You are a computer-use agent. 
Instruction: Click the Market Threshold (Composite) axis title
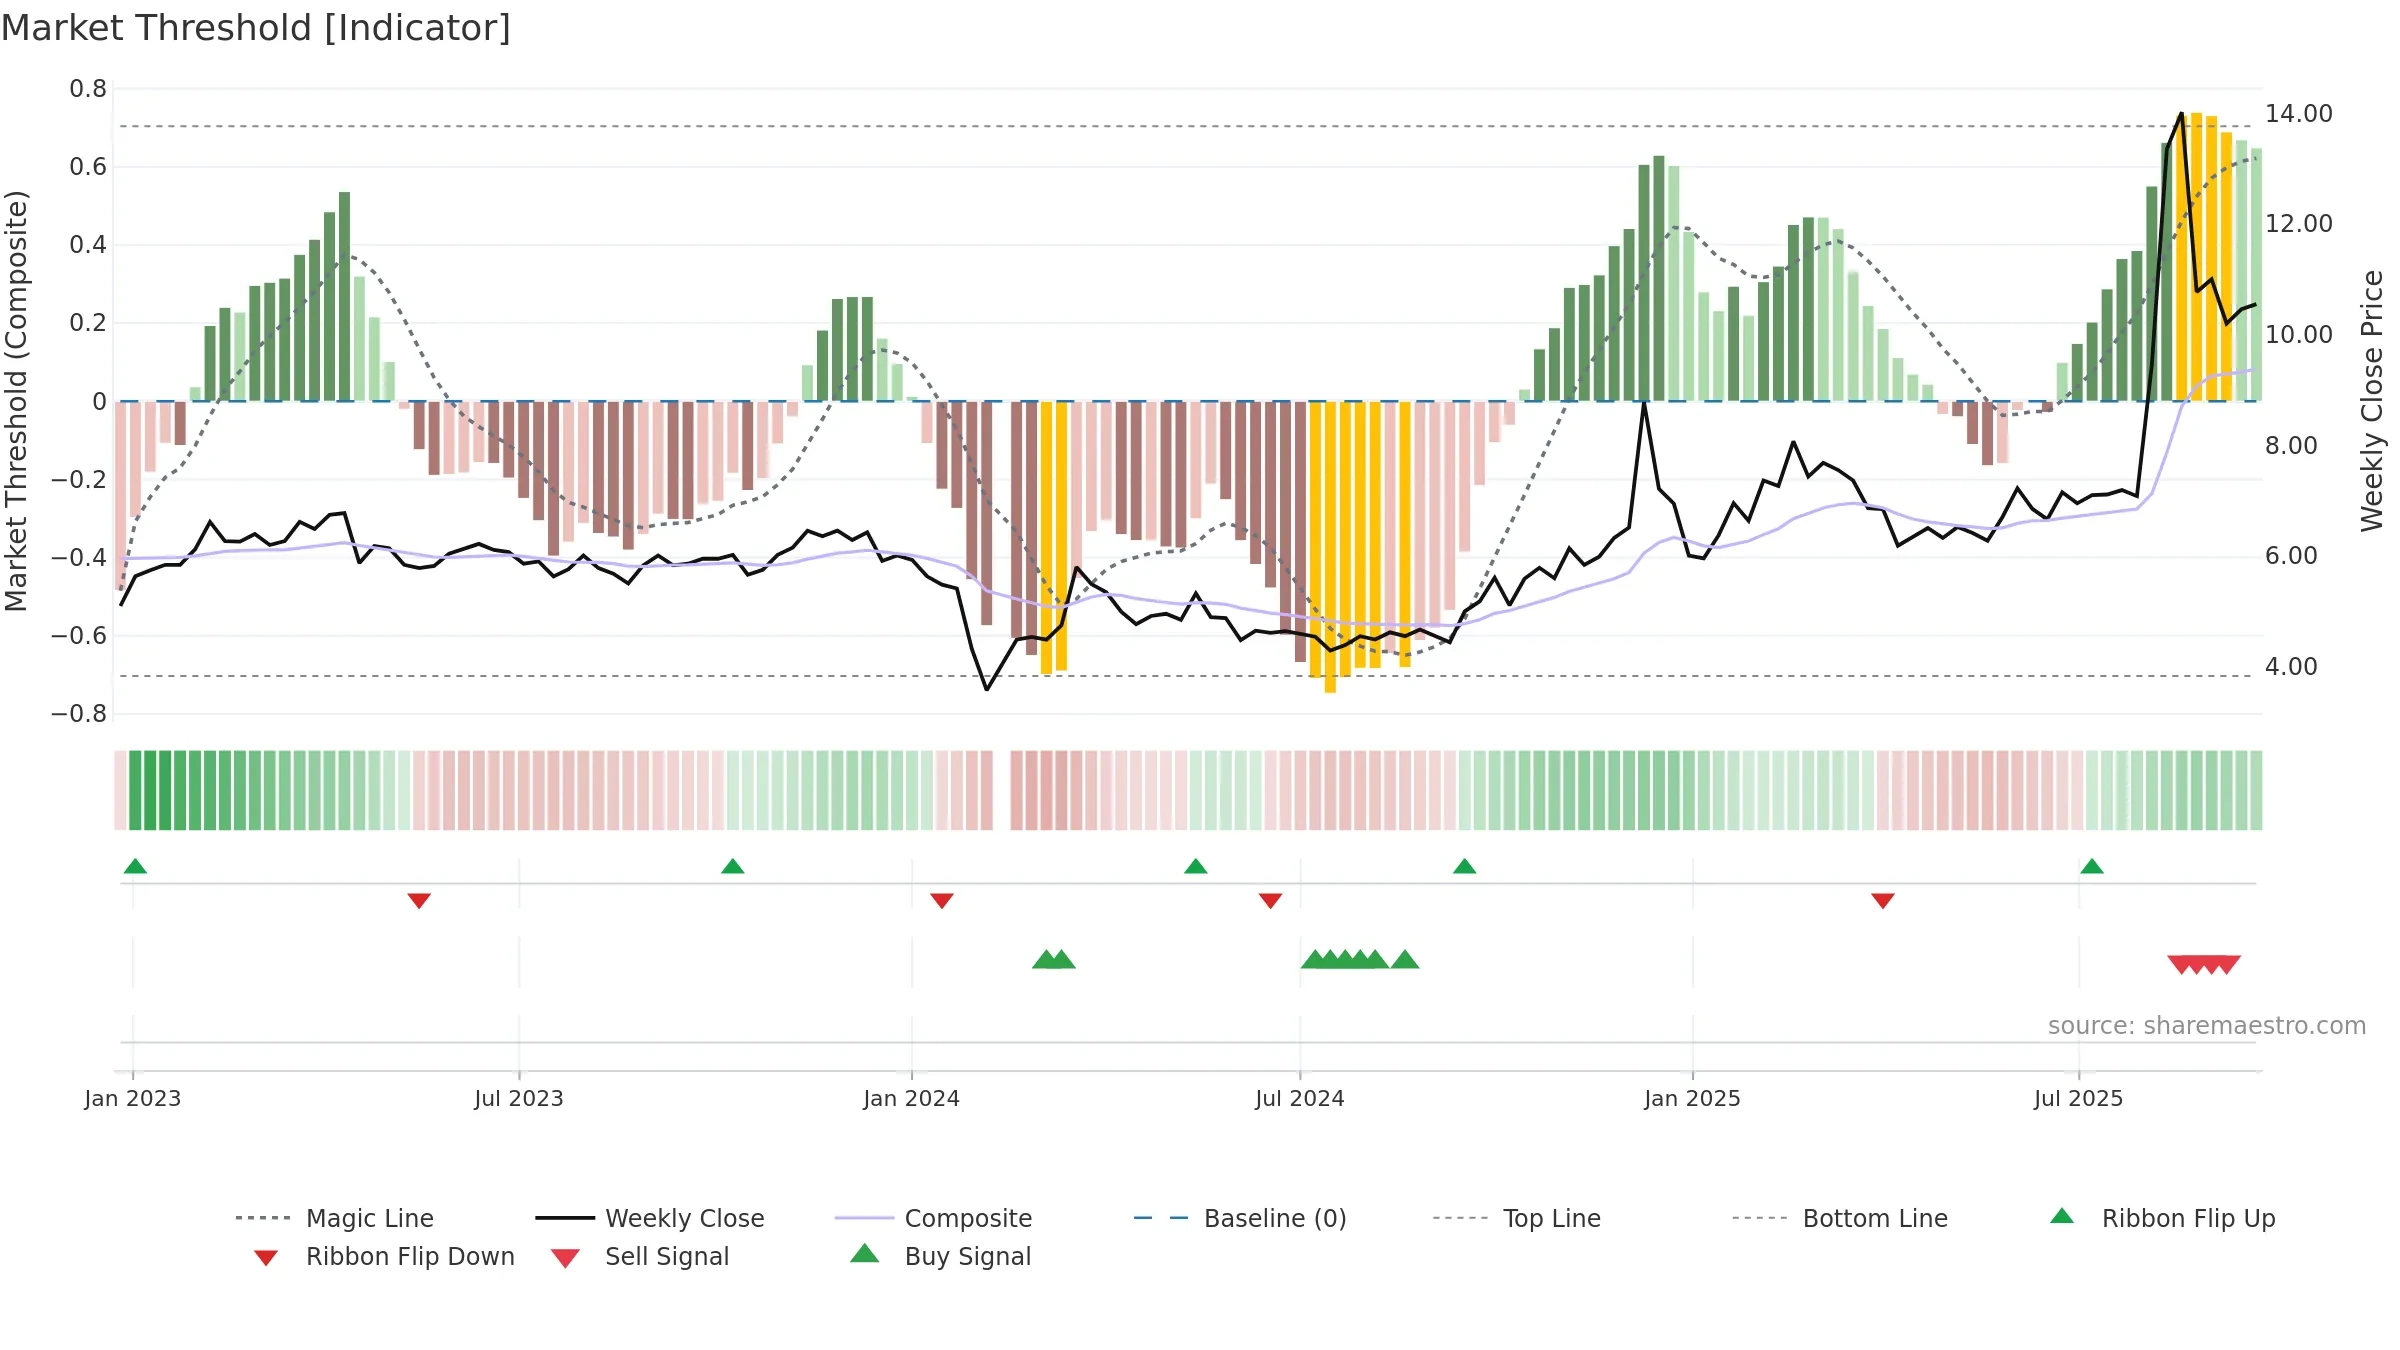(16, 400)
